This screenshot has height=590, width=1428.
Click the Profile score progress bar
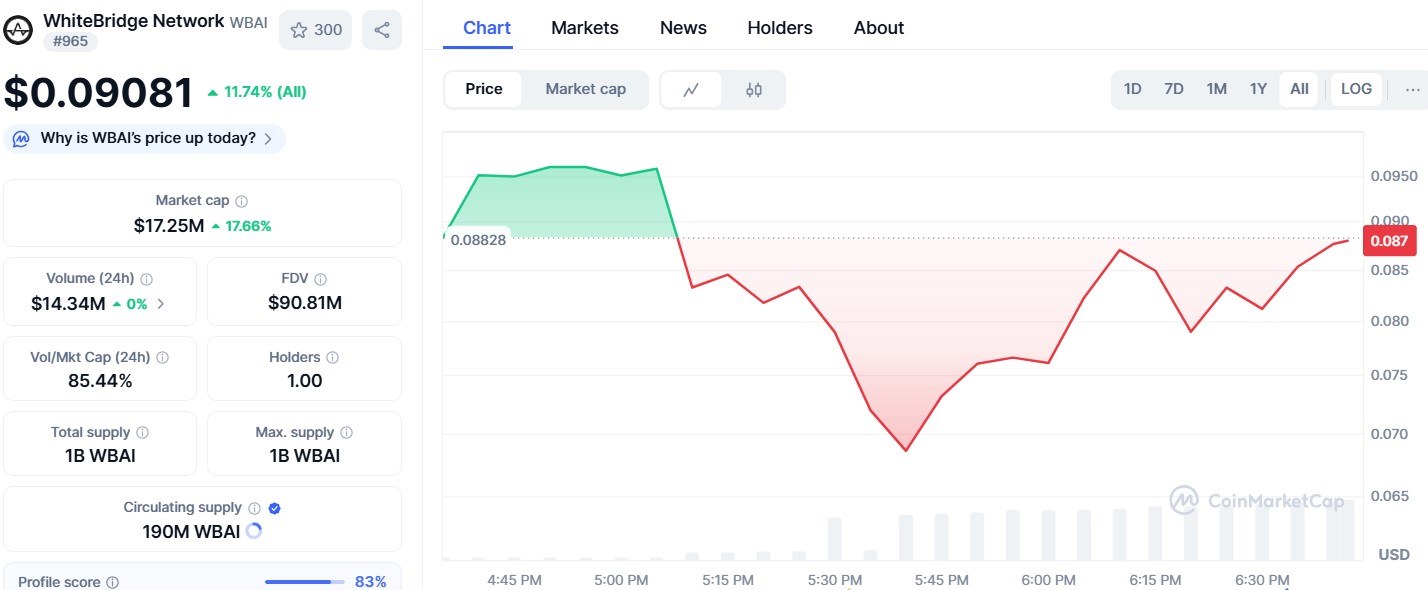pyautogui.click(x=304, y=582)
